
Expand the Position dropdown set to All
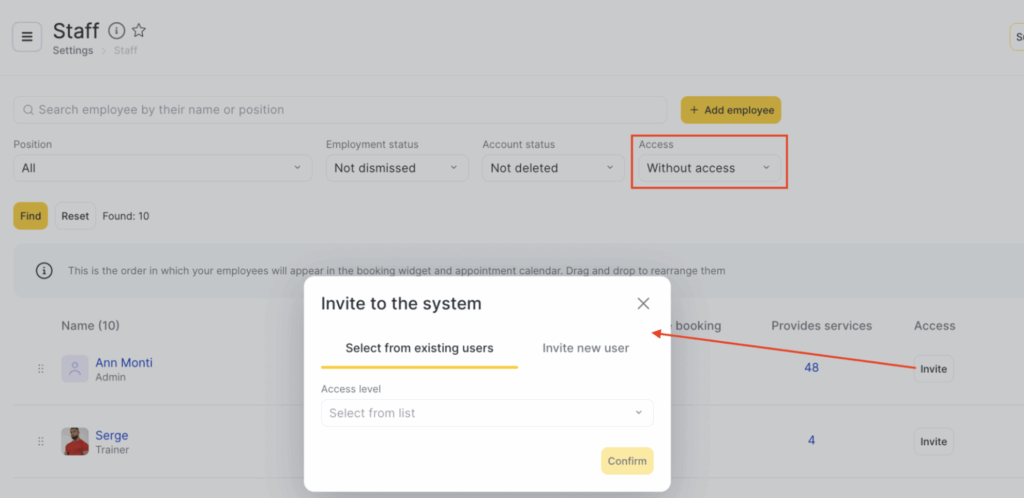[x=163, y=168]
